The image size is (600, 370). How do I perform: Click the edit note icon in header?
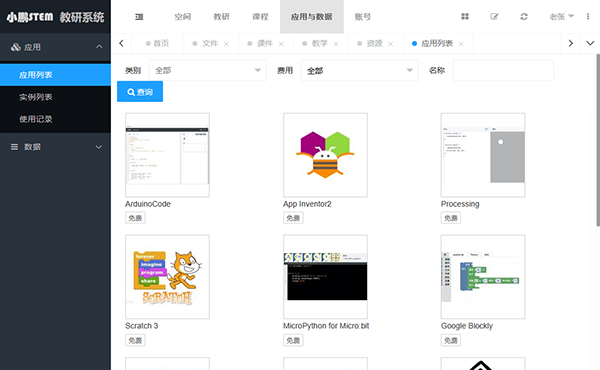point(494,16)
